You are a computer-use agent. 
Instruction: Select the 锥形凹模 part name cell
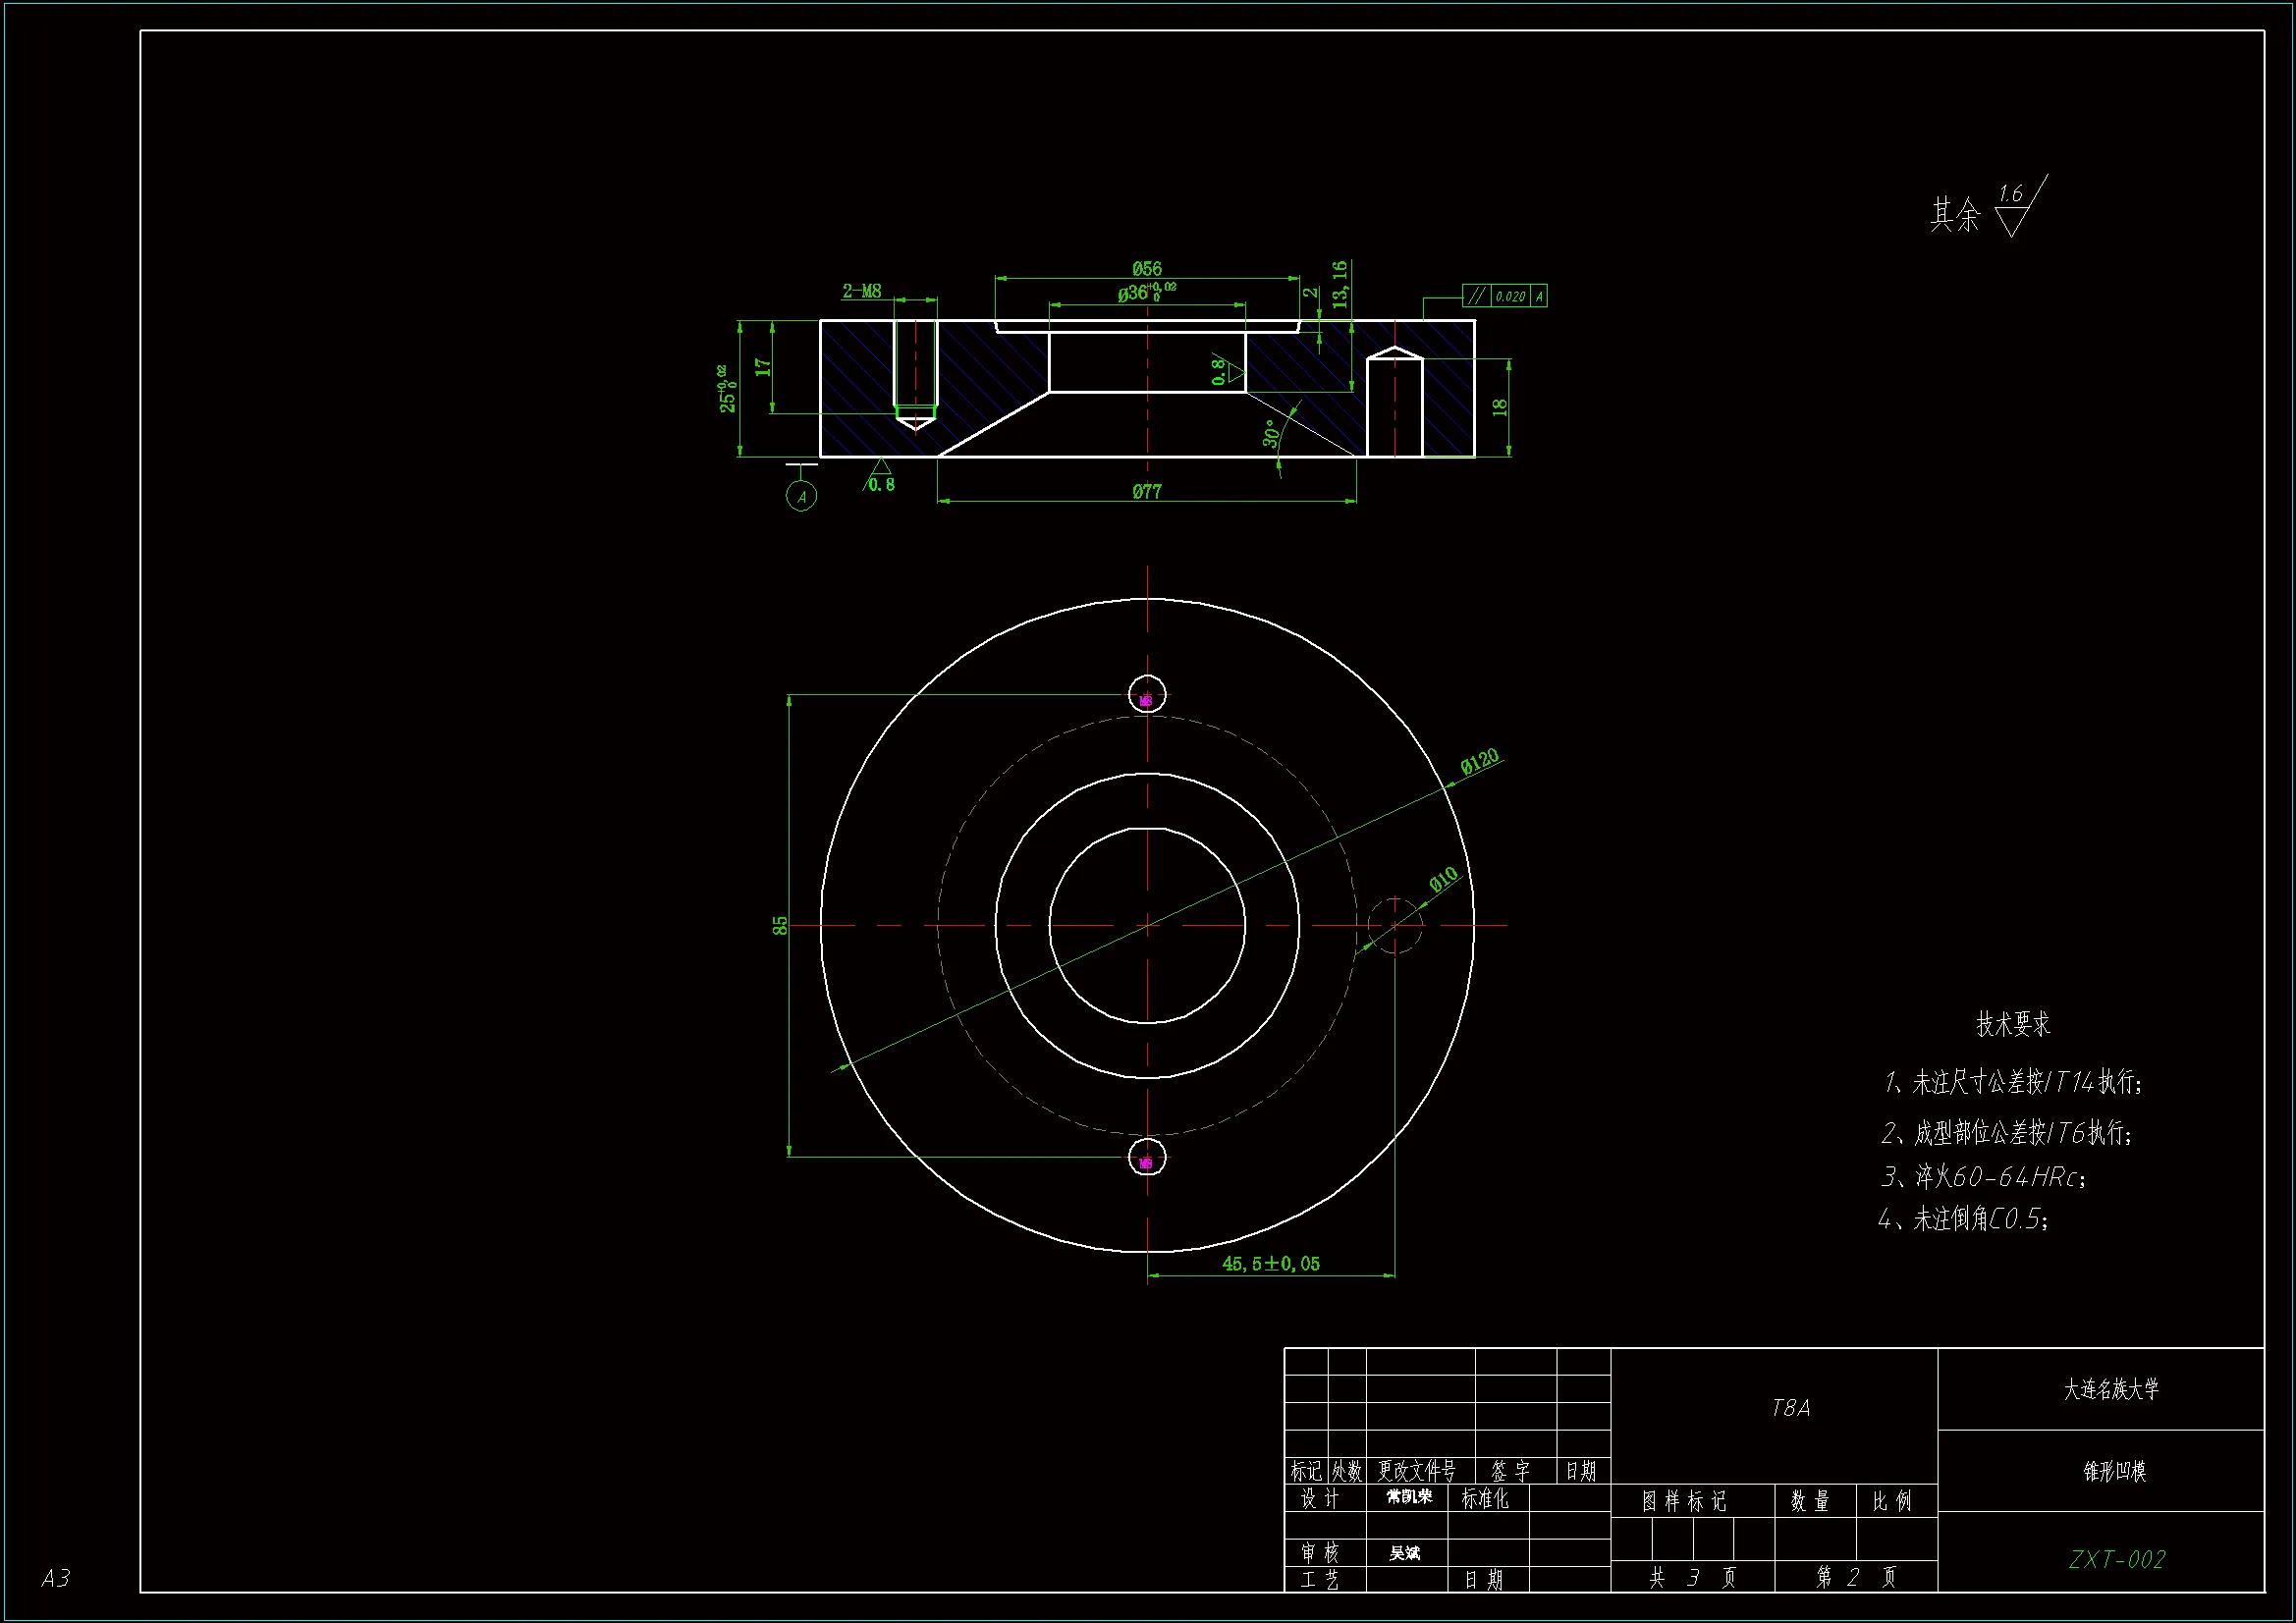click(x=2114, y=1471)
